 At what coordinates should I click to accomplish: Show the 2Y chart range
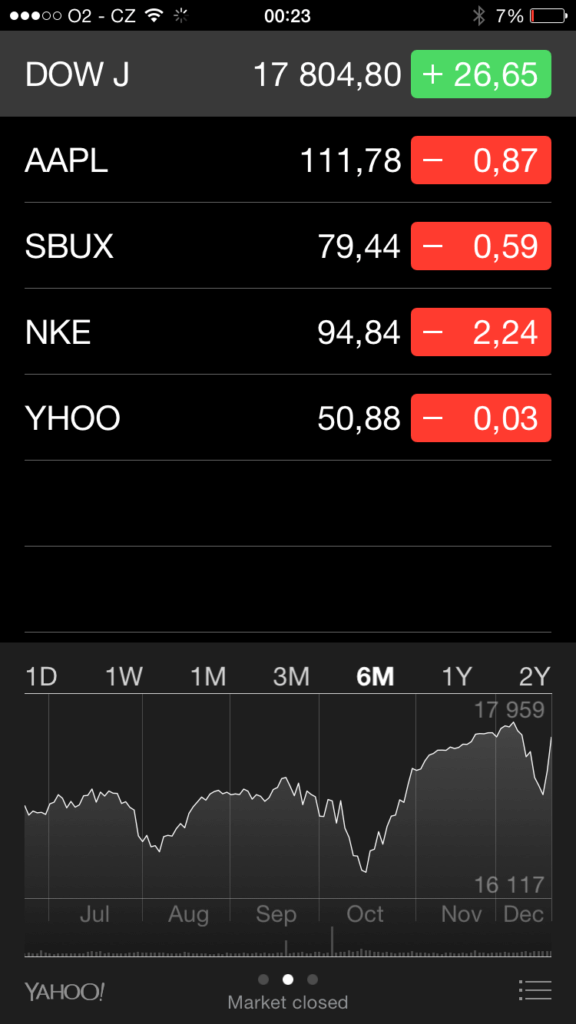(x=535, y=677)
